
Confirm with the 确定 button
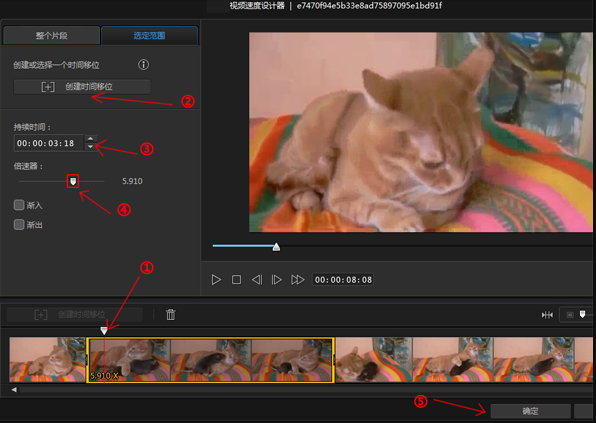[x=530, y=411]
